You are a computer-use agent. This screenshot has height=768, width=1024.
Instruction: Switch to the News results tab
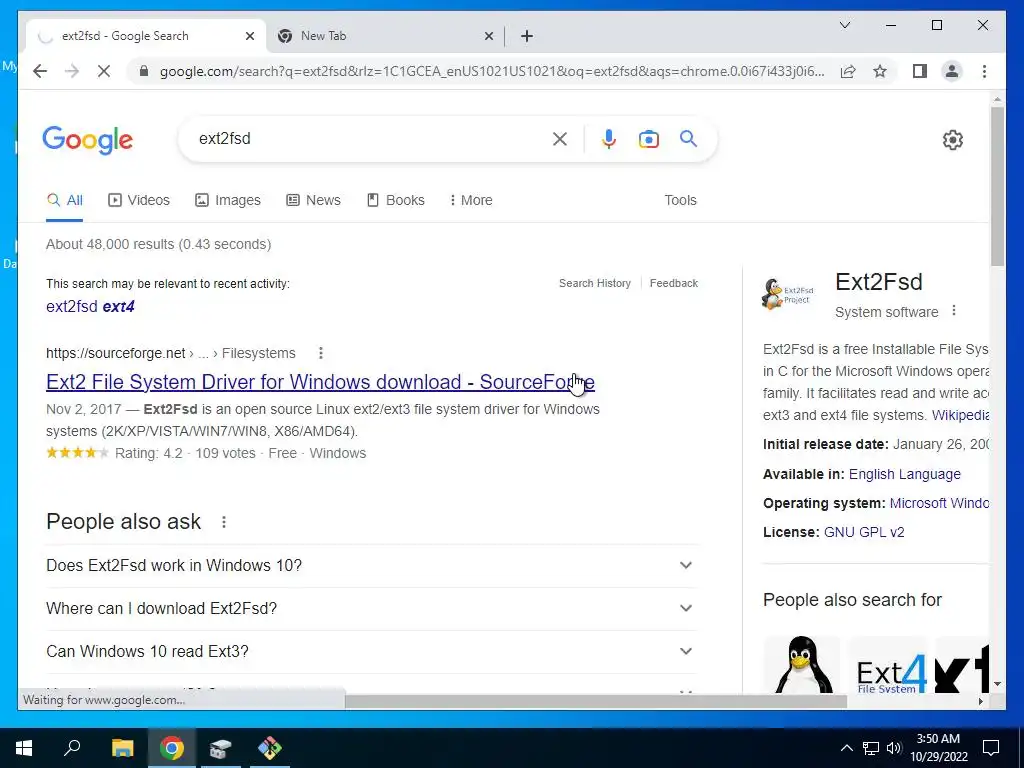coord(313,200)
